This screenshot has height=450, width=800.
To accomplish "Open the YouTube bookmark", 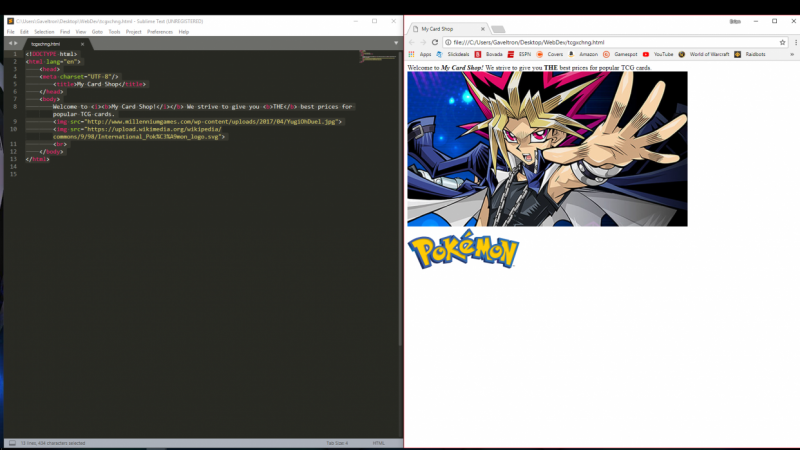I will tap(658, 54).
